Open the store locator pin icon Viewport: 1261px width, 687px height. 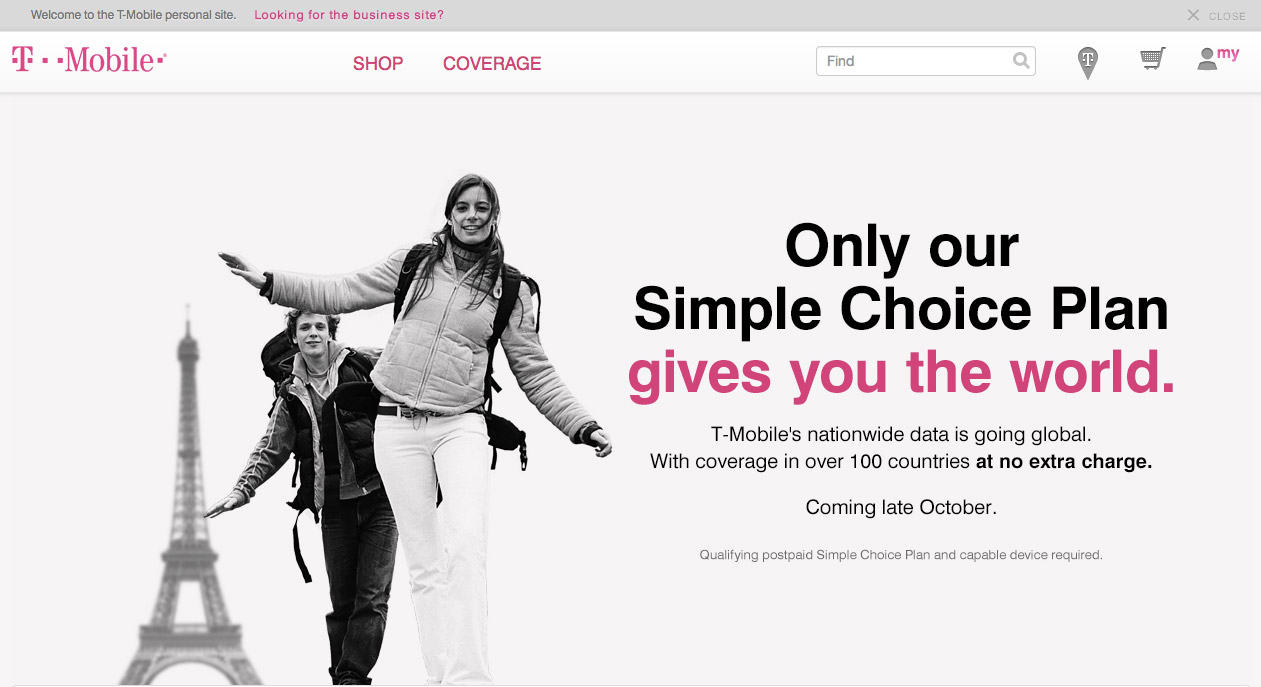tap(1087, 63)
